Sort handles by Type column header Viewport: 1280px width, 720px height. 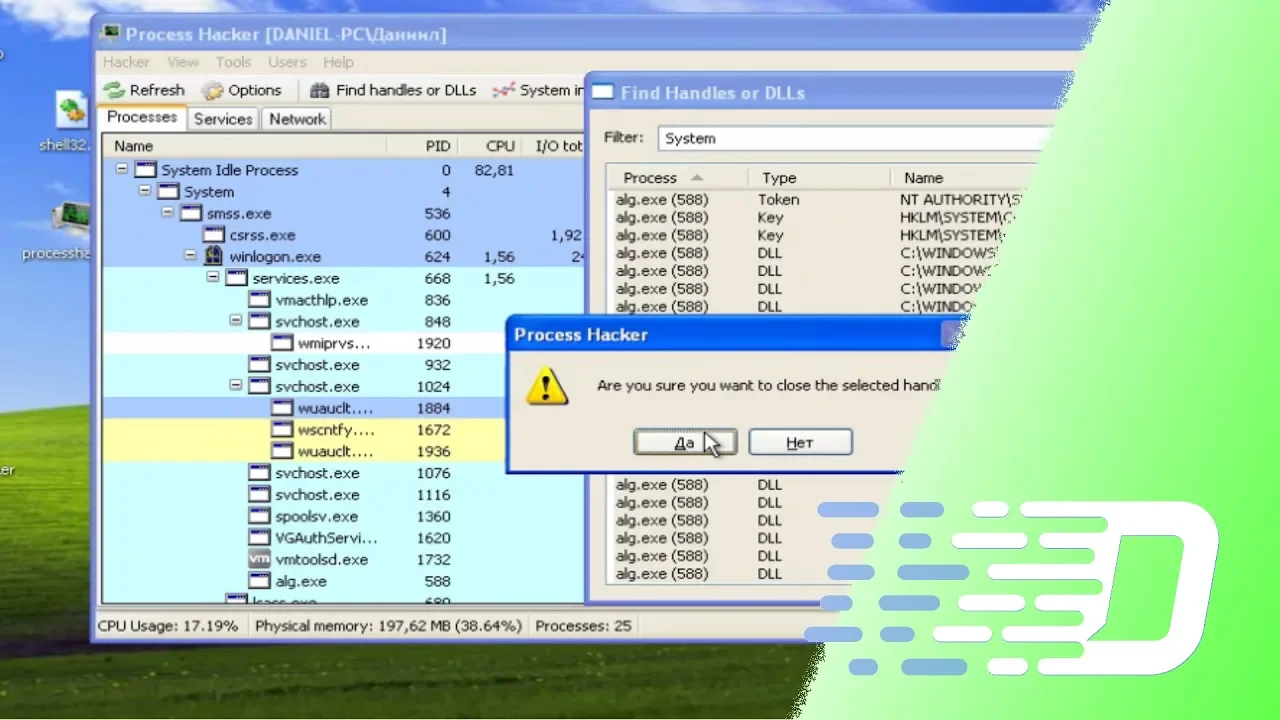pos(818,178)
